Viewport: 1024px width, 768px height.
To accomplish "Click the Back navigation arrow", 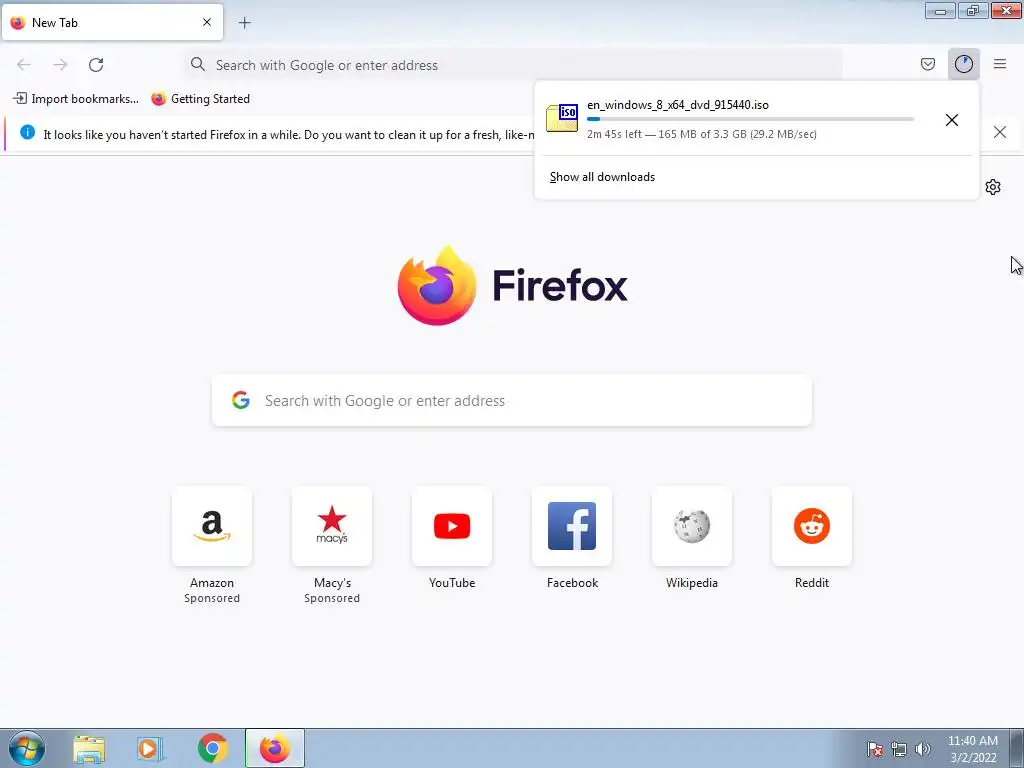I will (x=24, y=65).
